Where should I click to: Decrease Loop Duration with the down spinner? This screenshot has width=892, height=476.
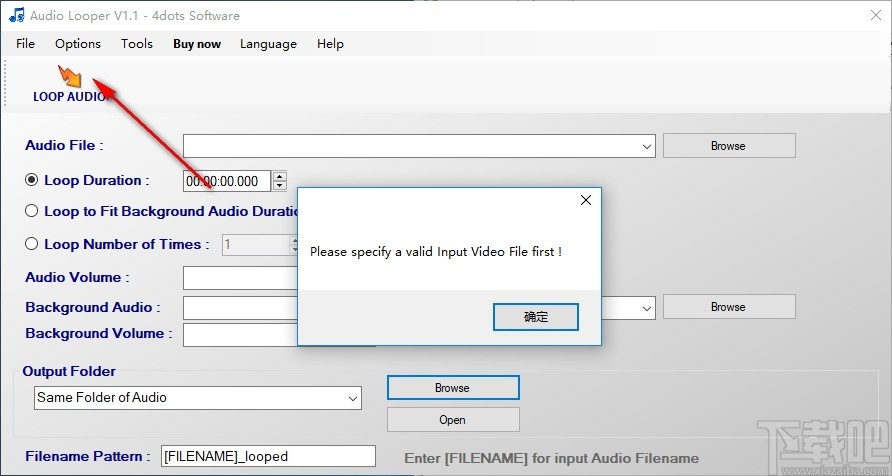279,186
